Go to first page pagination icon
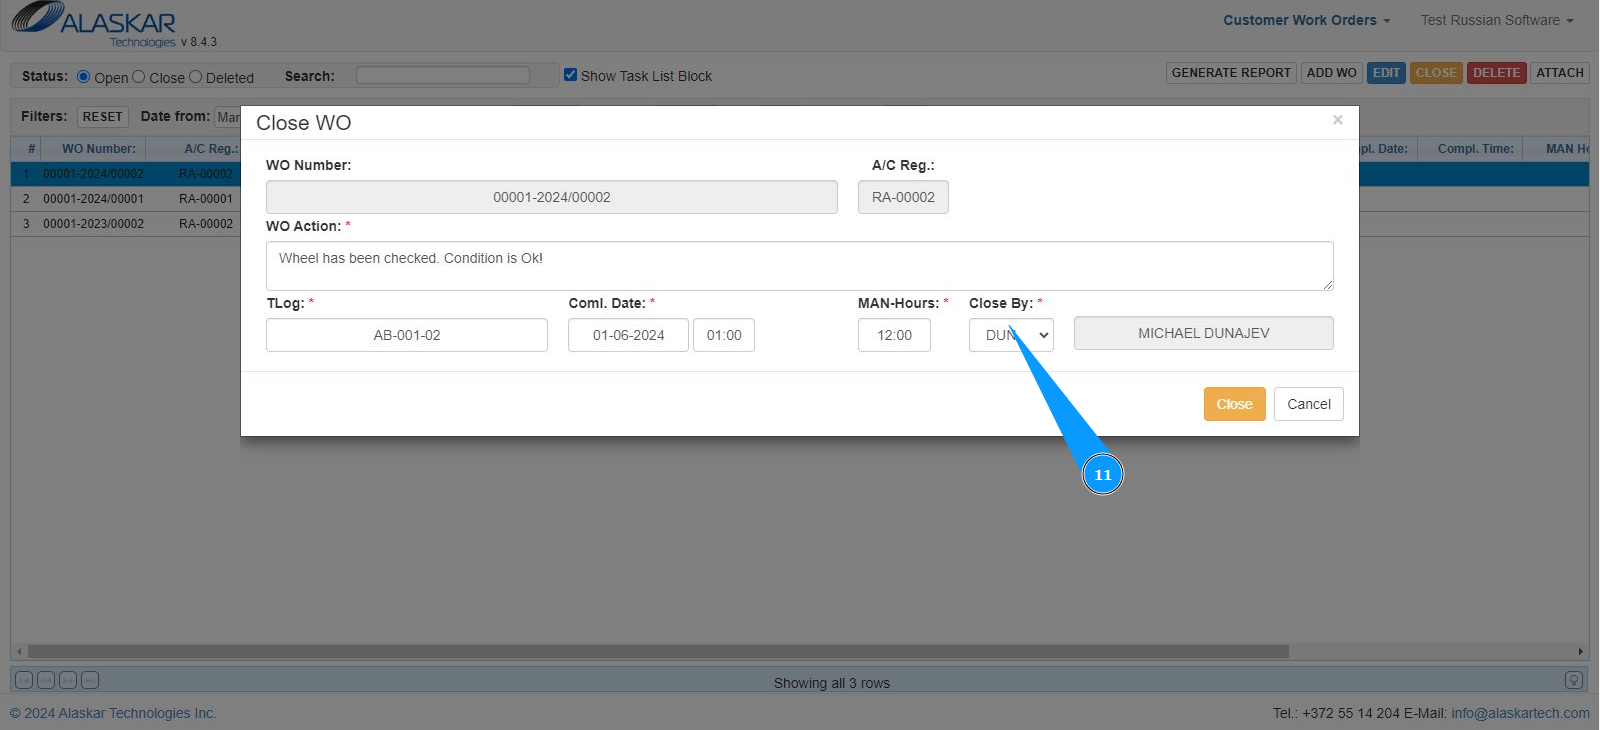The image size is (1600, 730). point(24,680)
